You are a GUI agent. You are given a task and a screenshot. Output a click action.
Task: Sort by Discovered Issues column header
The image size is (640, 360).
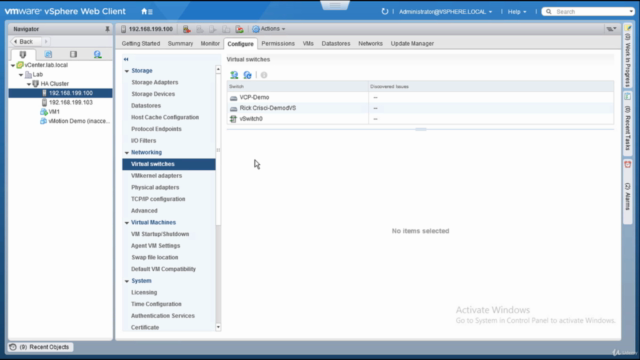click(x=491, y=87)
